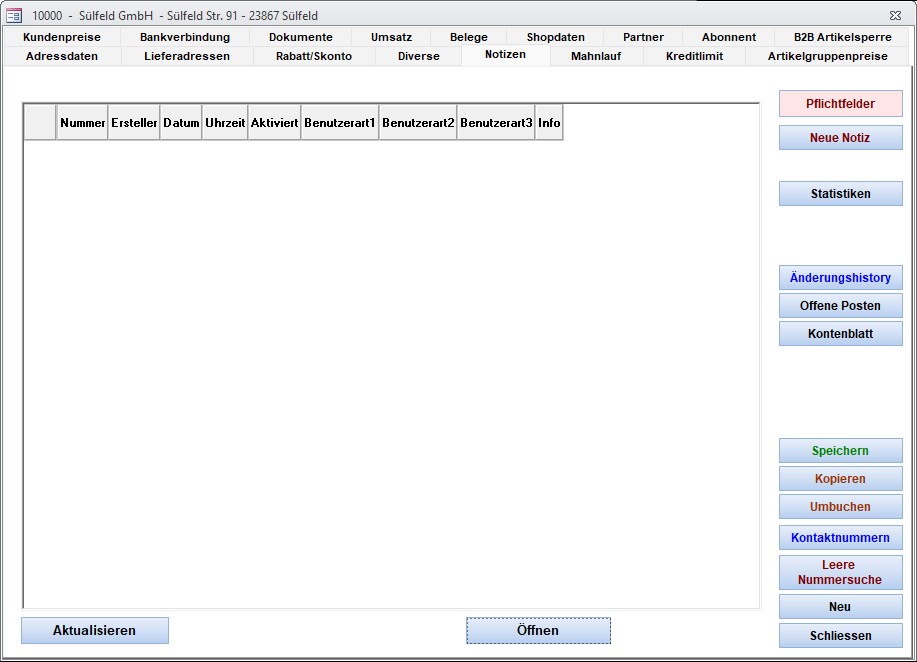The image size is (917, 662).
Task: Click the Benutzerart1 column header
Action: (x=340, y=123)
